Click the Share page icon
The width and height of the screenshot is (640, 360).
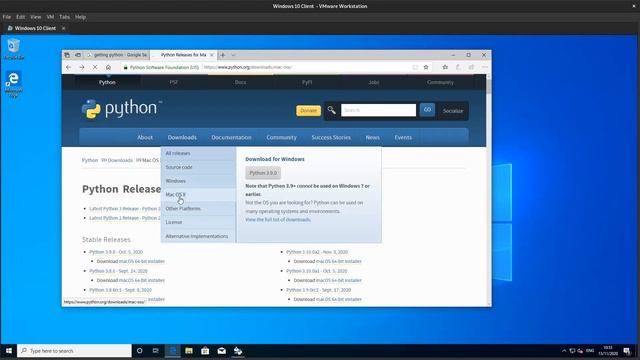(471, 67)
